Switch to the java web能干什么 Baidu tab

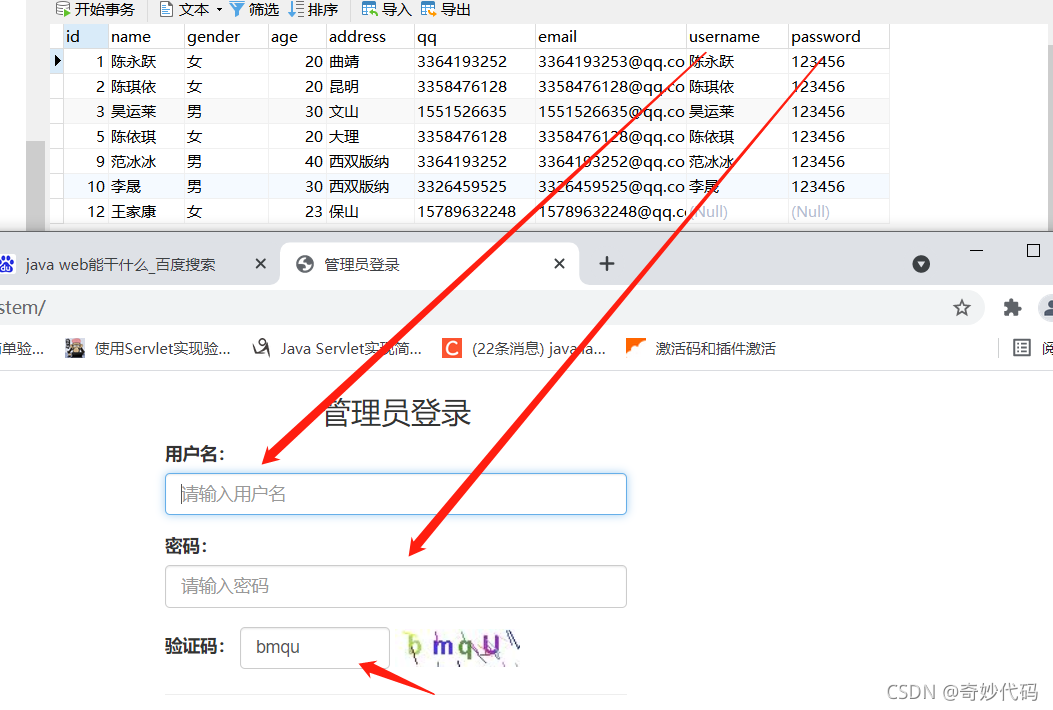tap(121, 265)
